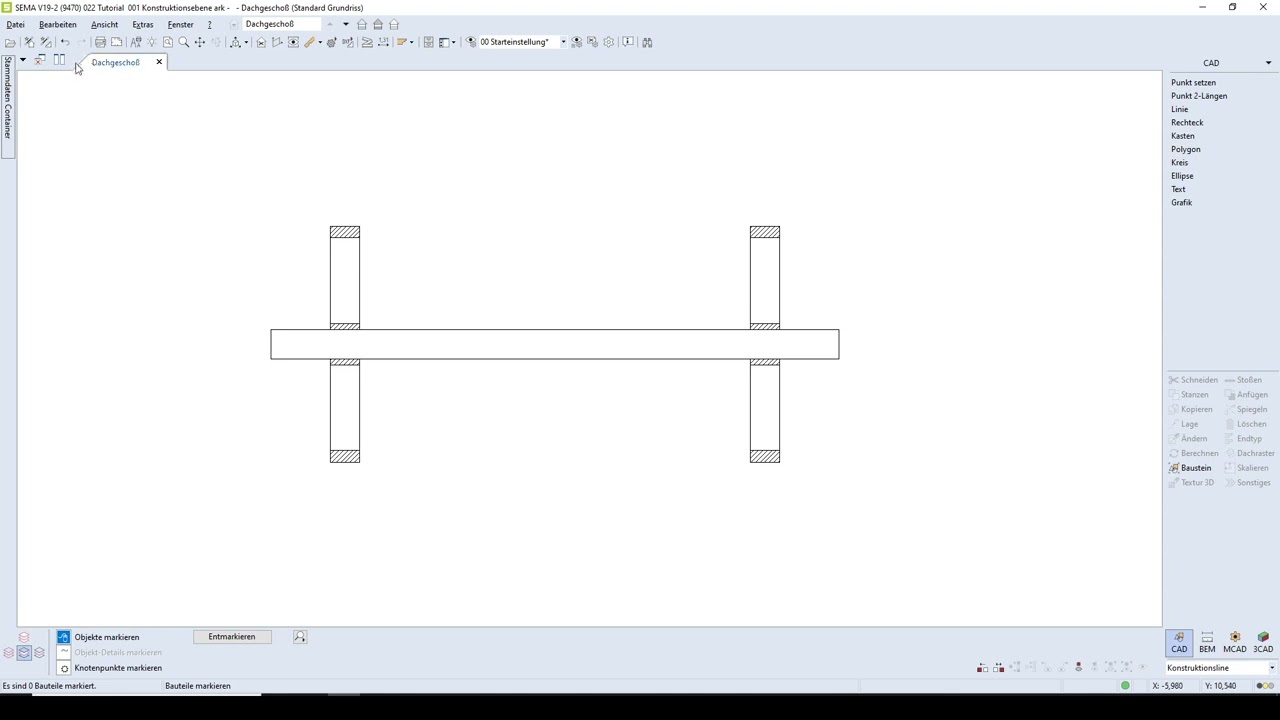The image size is (1280, 720).
Task: Select the Linie command
Action: (x=1180, y=109)
